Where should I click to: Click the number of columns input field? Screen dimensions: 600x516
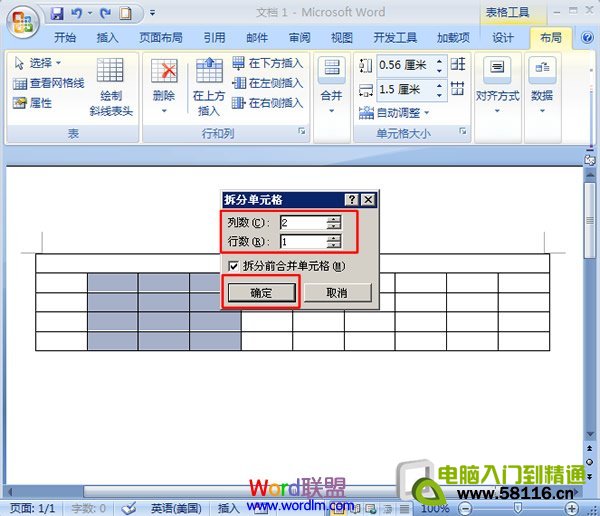coord(304,222)
